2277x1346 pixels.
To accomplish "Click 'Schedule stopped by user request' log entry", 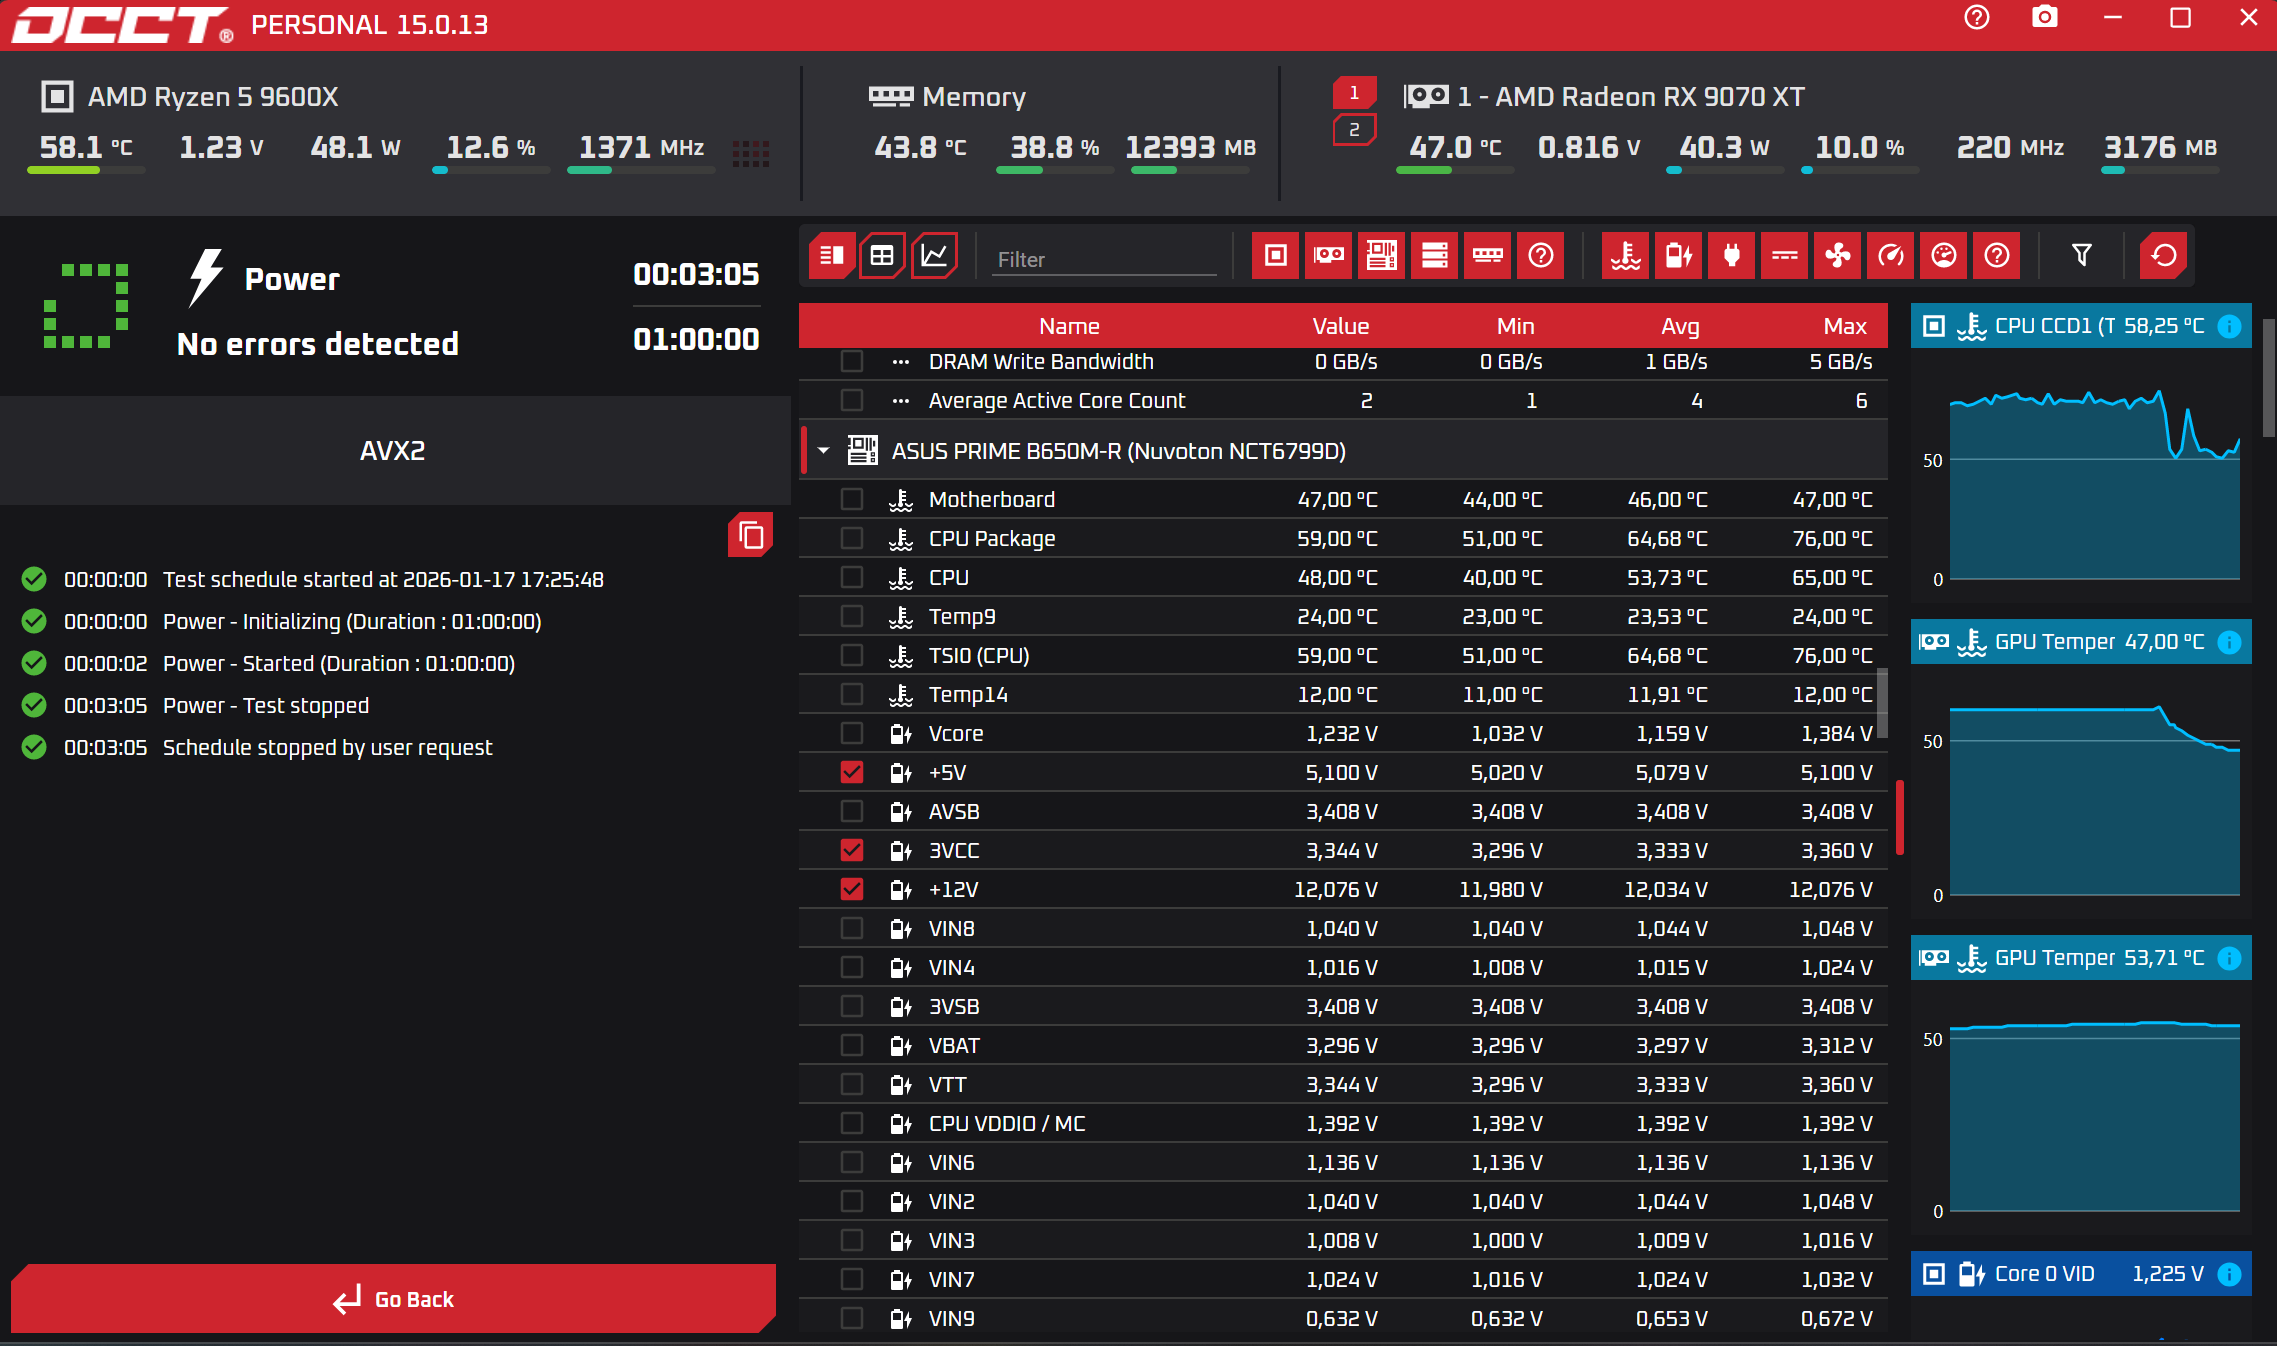I will (328, 747).
